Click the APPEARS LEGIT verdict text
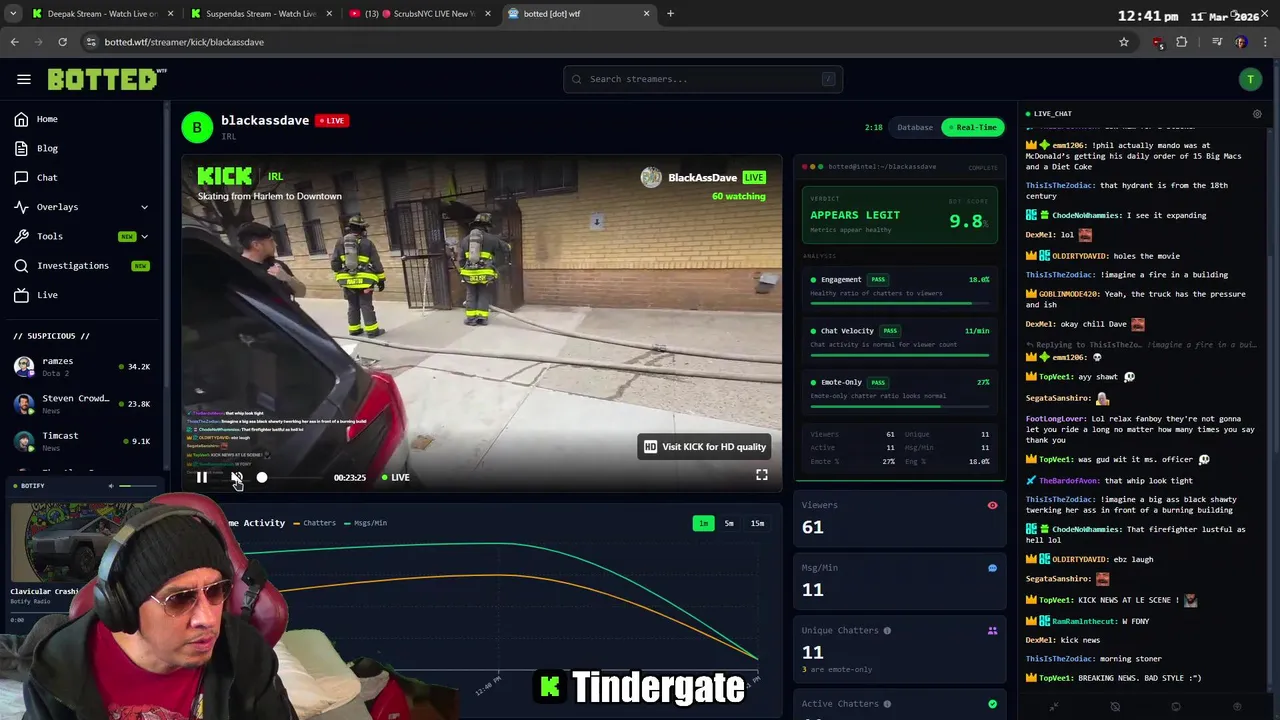The width and height of the screenshot is (1280, 720). (x=855, y=215)
